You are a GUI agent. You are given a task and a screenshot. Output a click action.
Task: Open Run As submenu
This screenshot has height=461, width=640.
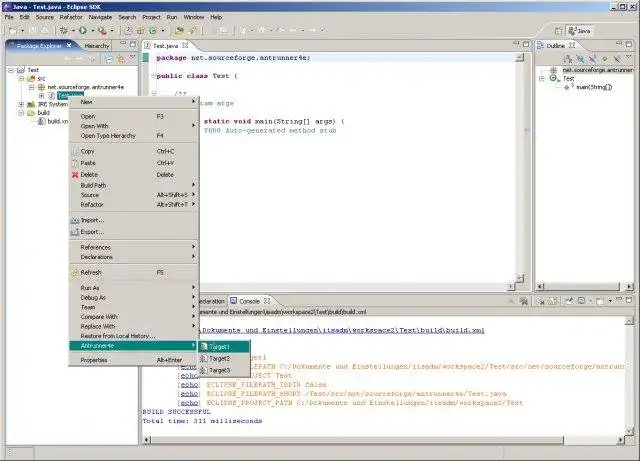coord(134,288)
